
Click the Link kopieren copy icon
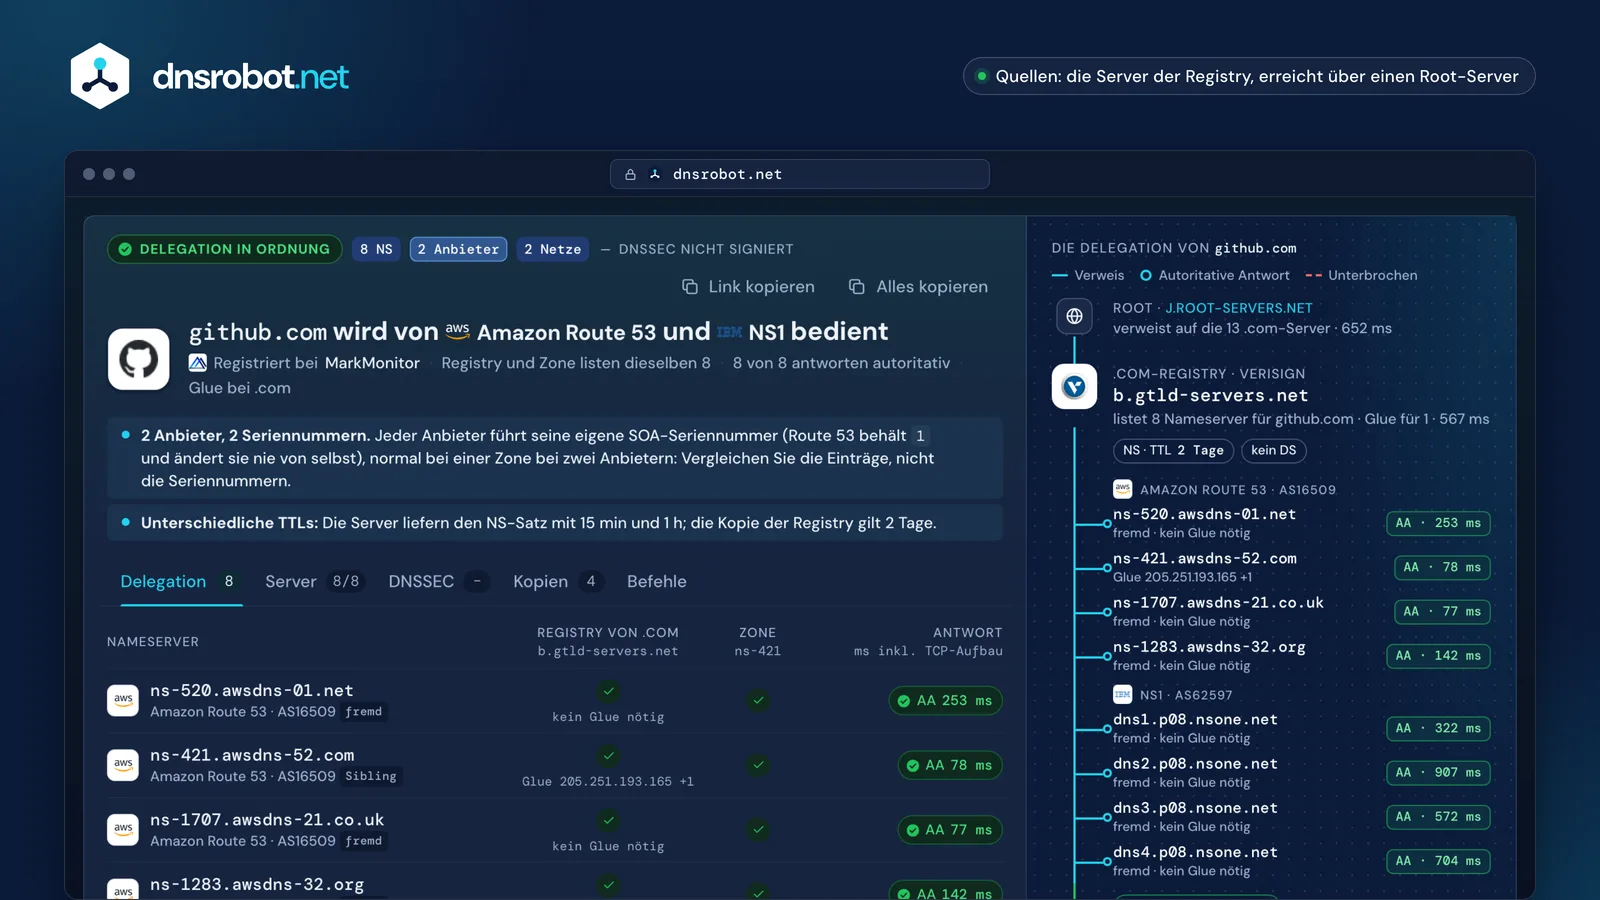click(x=690, y=287)
